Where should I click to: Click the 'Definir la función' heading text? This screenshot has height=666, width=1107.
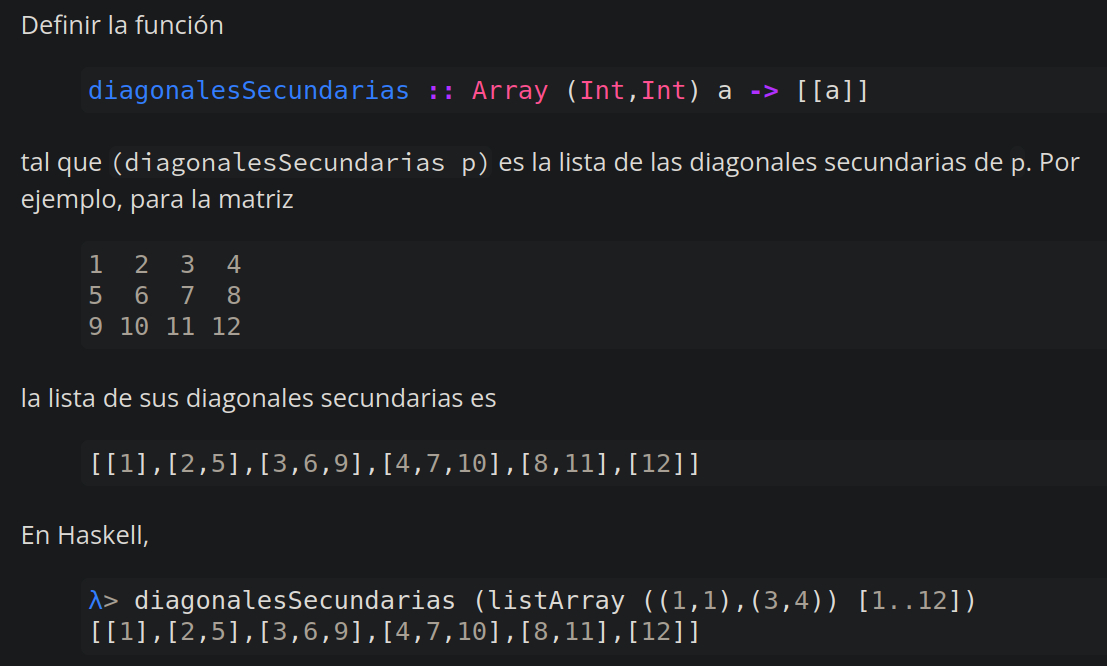pyautogui.click(x=122, y=26)
